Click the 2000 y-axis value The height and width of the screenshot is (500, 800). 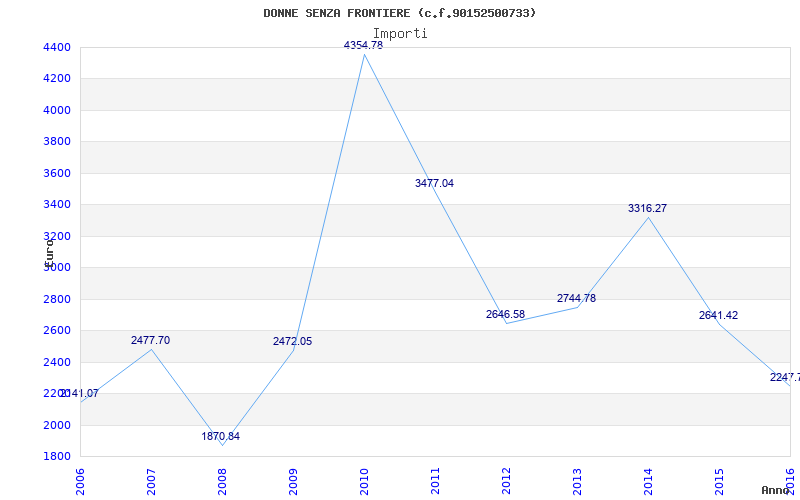click(55, 425)
